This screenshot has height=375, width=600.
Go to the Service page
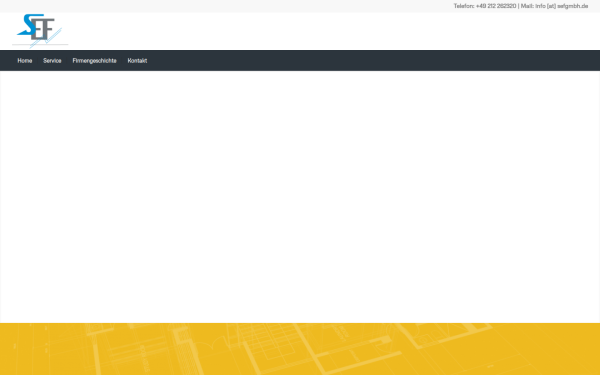pyautogui.click(x=52, y=60)
